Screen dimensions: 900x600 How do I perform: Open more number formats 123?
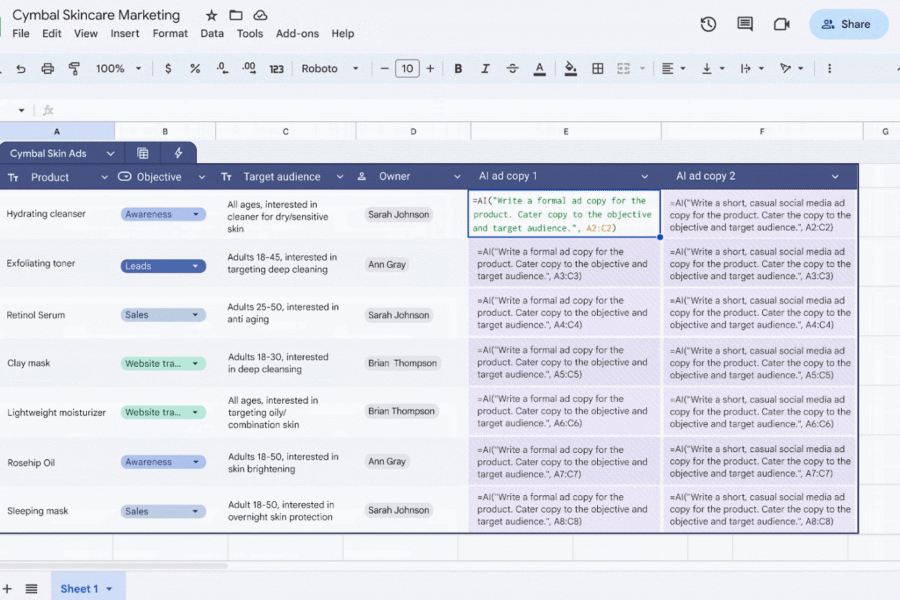(x=277, y=69)
